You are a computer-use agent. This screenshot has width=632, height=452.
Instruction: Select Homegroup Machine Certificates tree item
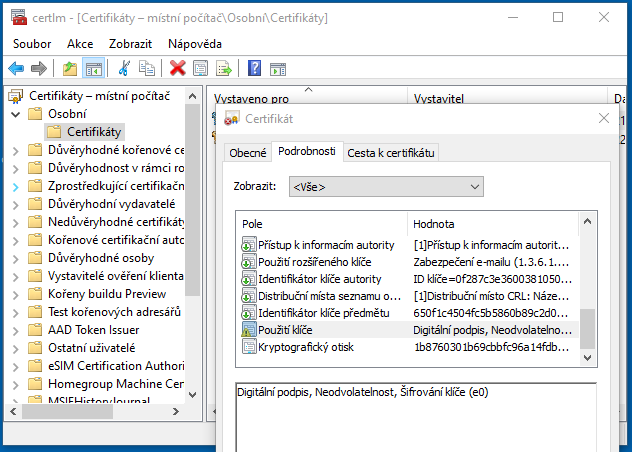(x=116, y=383)
